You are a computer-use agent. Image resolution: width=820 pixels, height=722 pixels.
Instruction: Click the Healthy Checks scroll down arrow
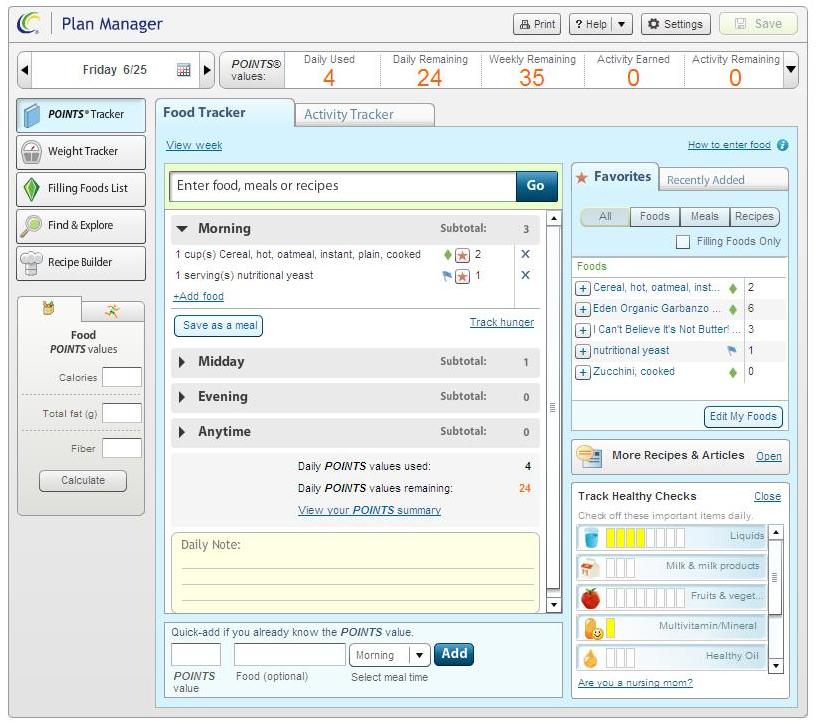pyautogui.click(x=776, y=666)
